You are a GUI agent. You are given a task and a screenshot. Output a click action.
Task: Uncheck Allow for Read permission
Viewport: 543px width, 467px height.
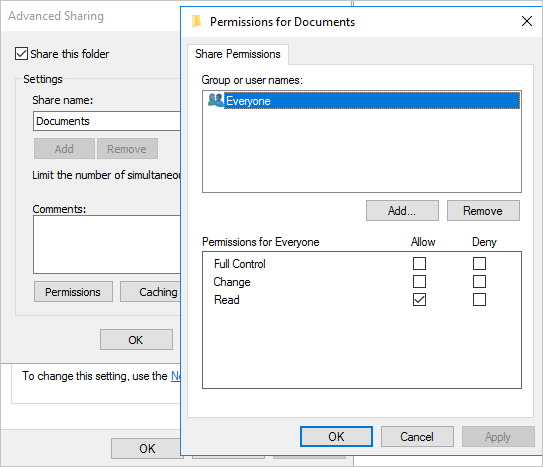[419, 299]
